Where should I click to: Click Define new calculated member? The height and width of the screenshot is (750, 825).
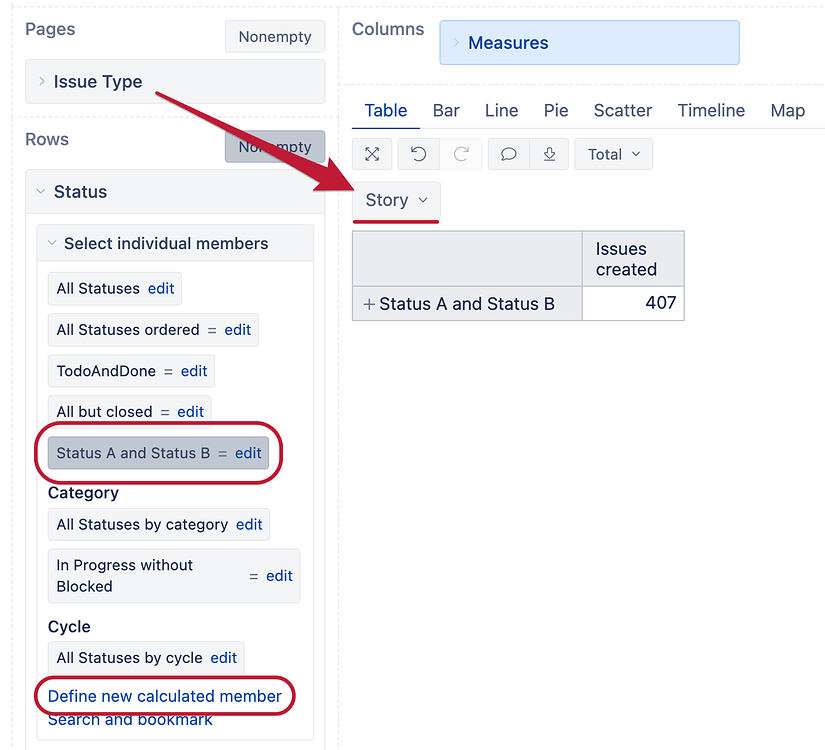pyautogui.click(x=164, y=695)
